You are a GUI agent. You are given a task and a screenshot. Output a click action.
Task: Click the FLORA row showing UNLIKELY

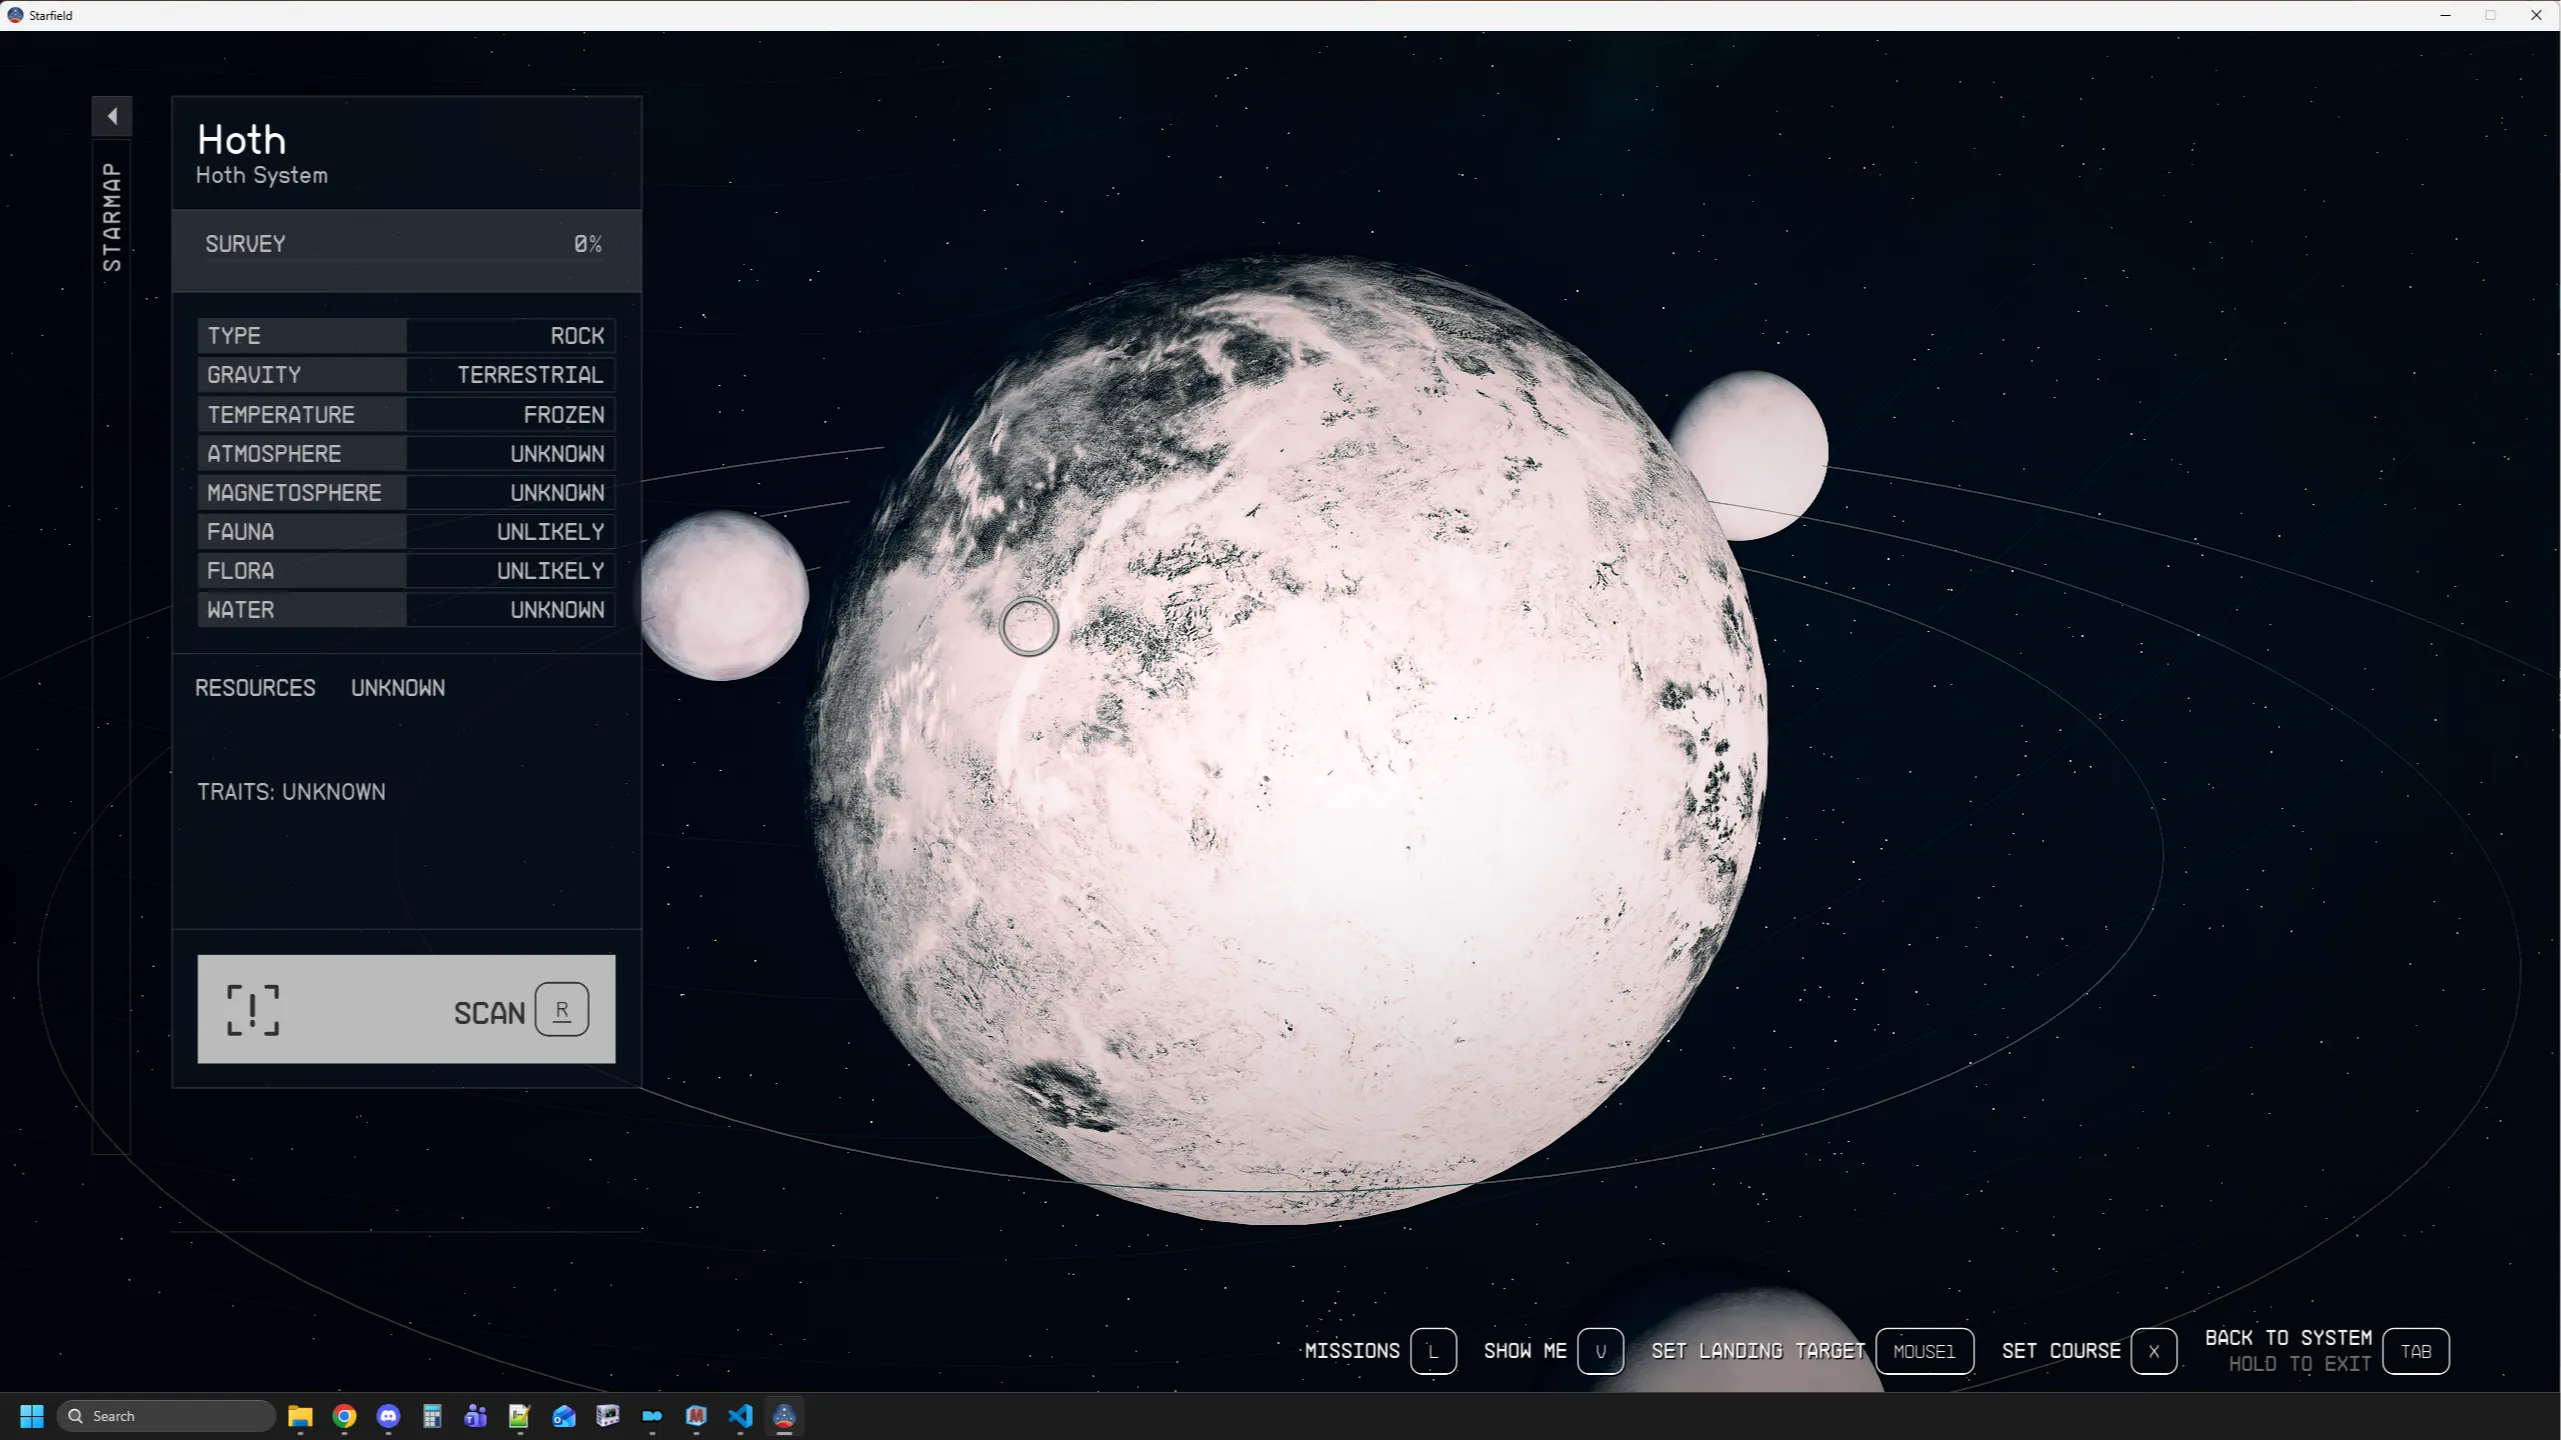[x=406, y=571]
